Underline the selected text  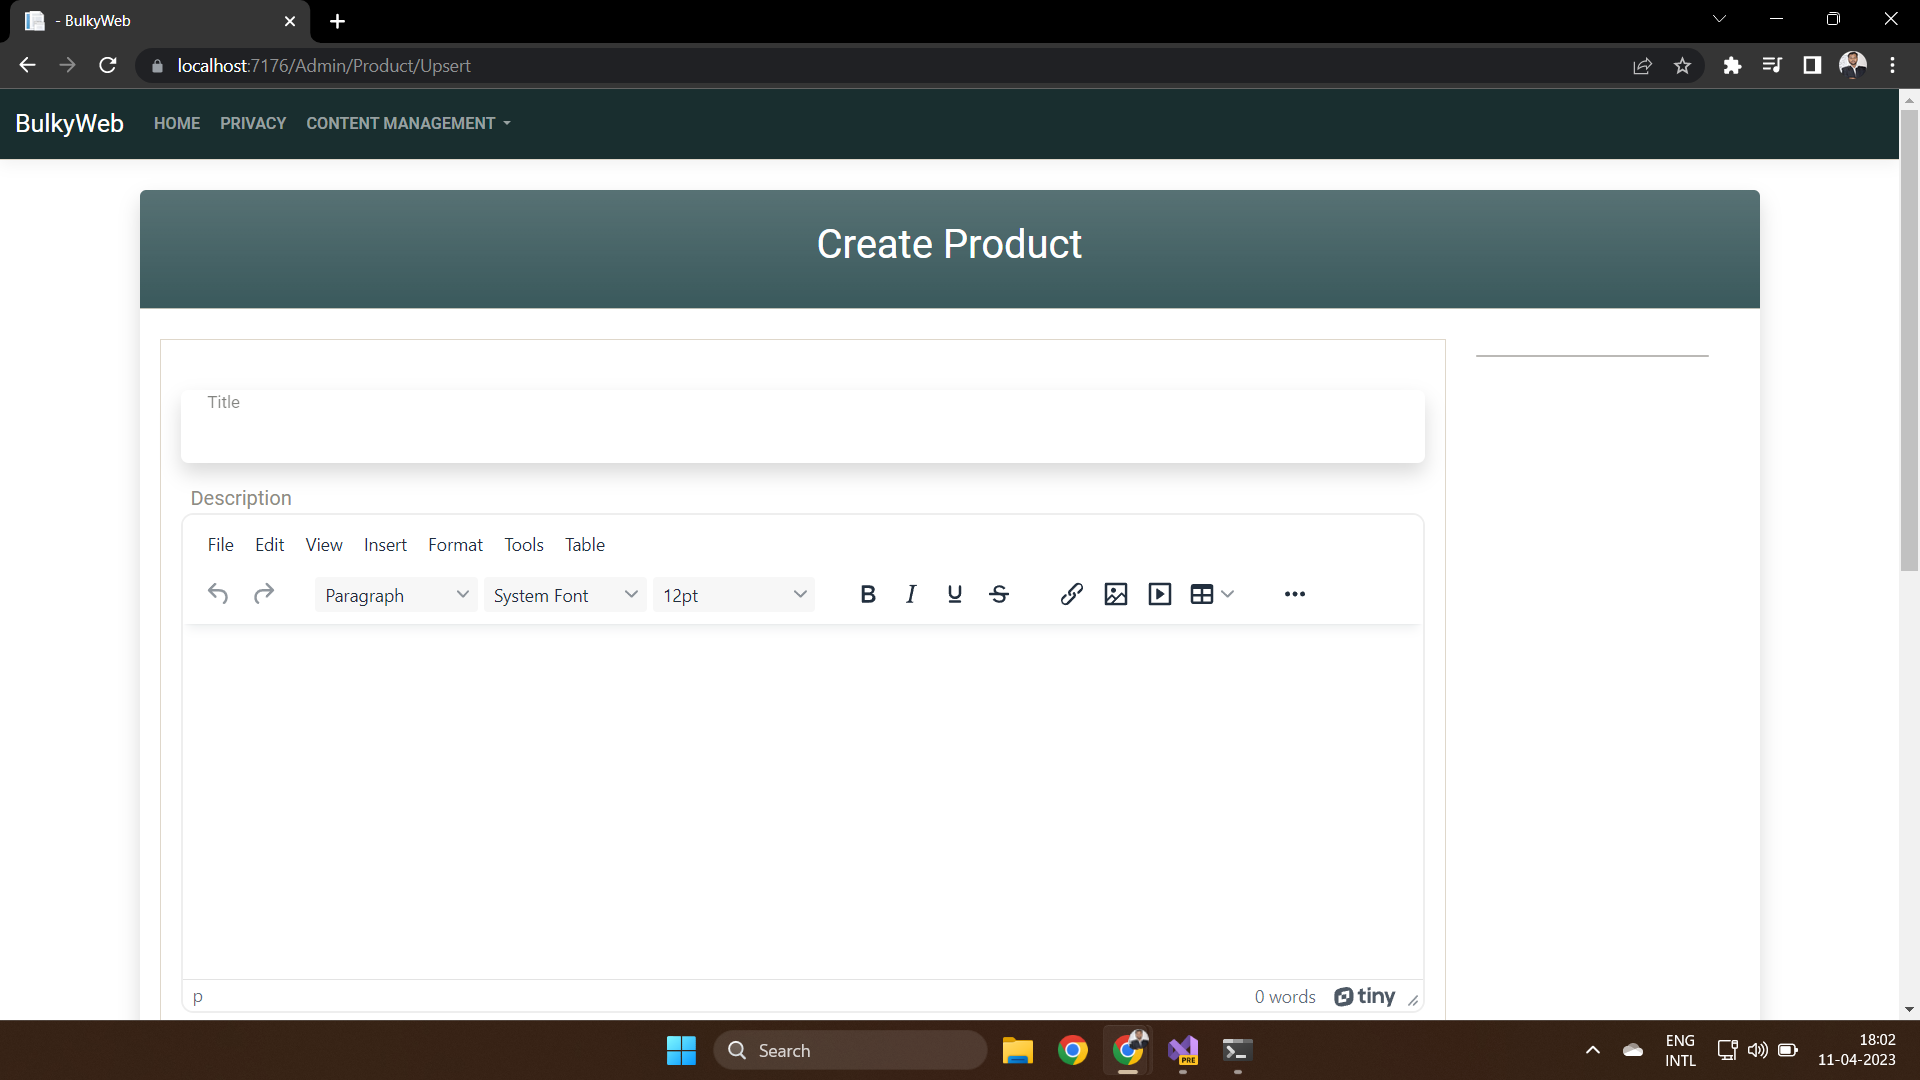pyautogui.click(x=955, y=594)
